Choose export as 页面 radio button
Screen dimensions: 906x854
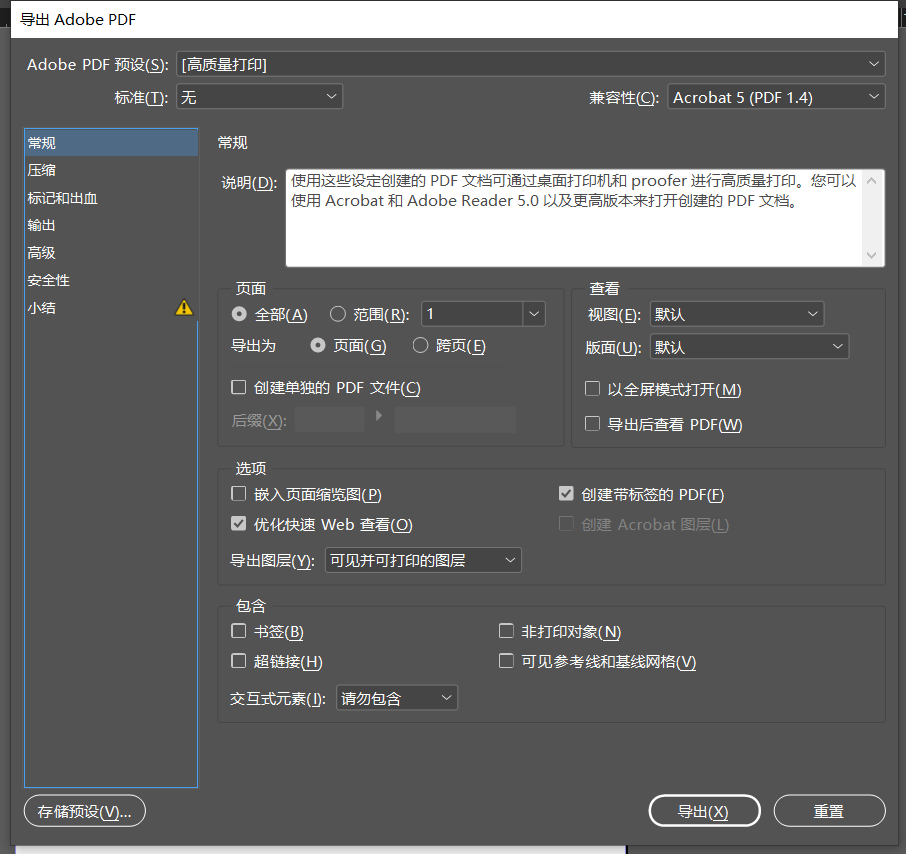point(318,346)
